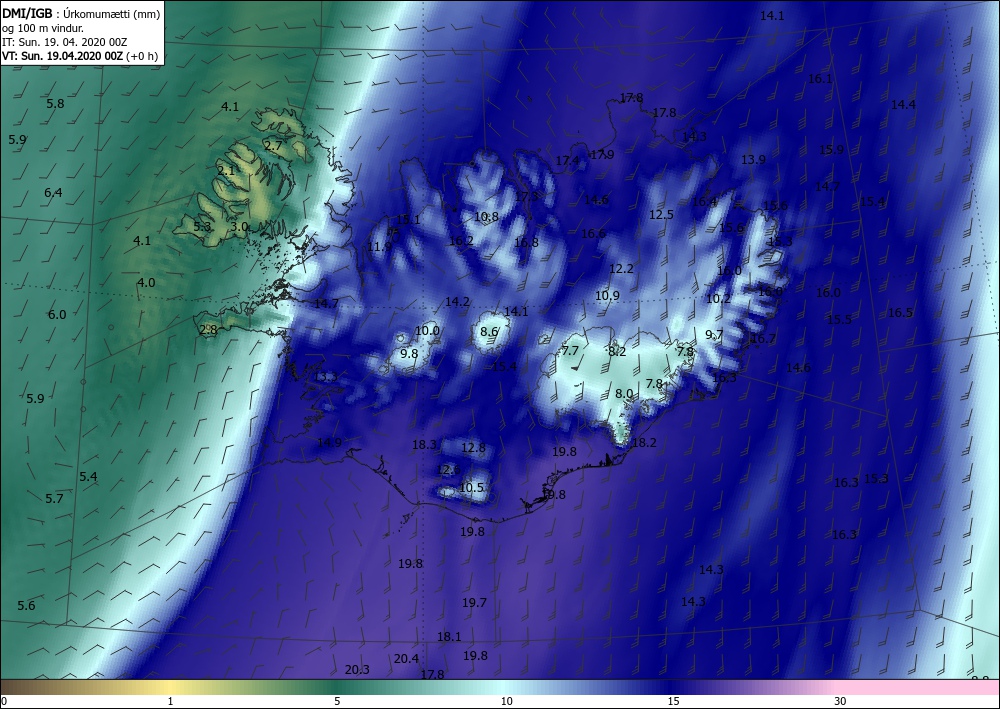Click the map value 8.2
This screenshot has height=709, width=1000.
(617, 351)
